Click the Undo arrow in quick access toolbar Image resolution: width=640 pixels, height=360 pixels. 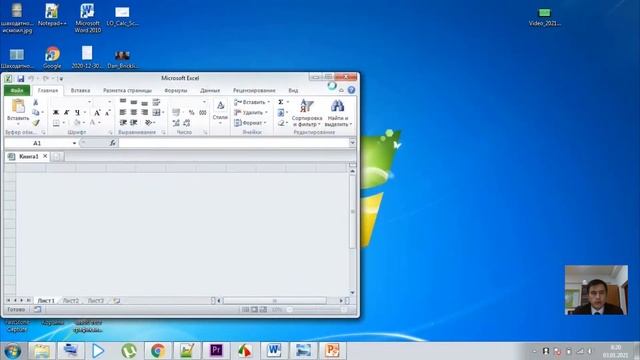(31, 78)
